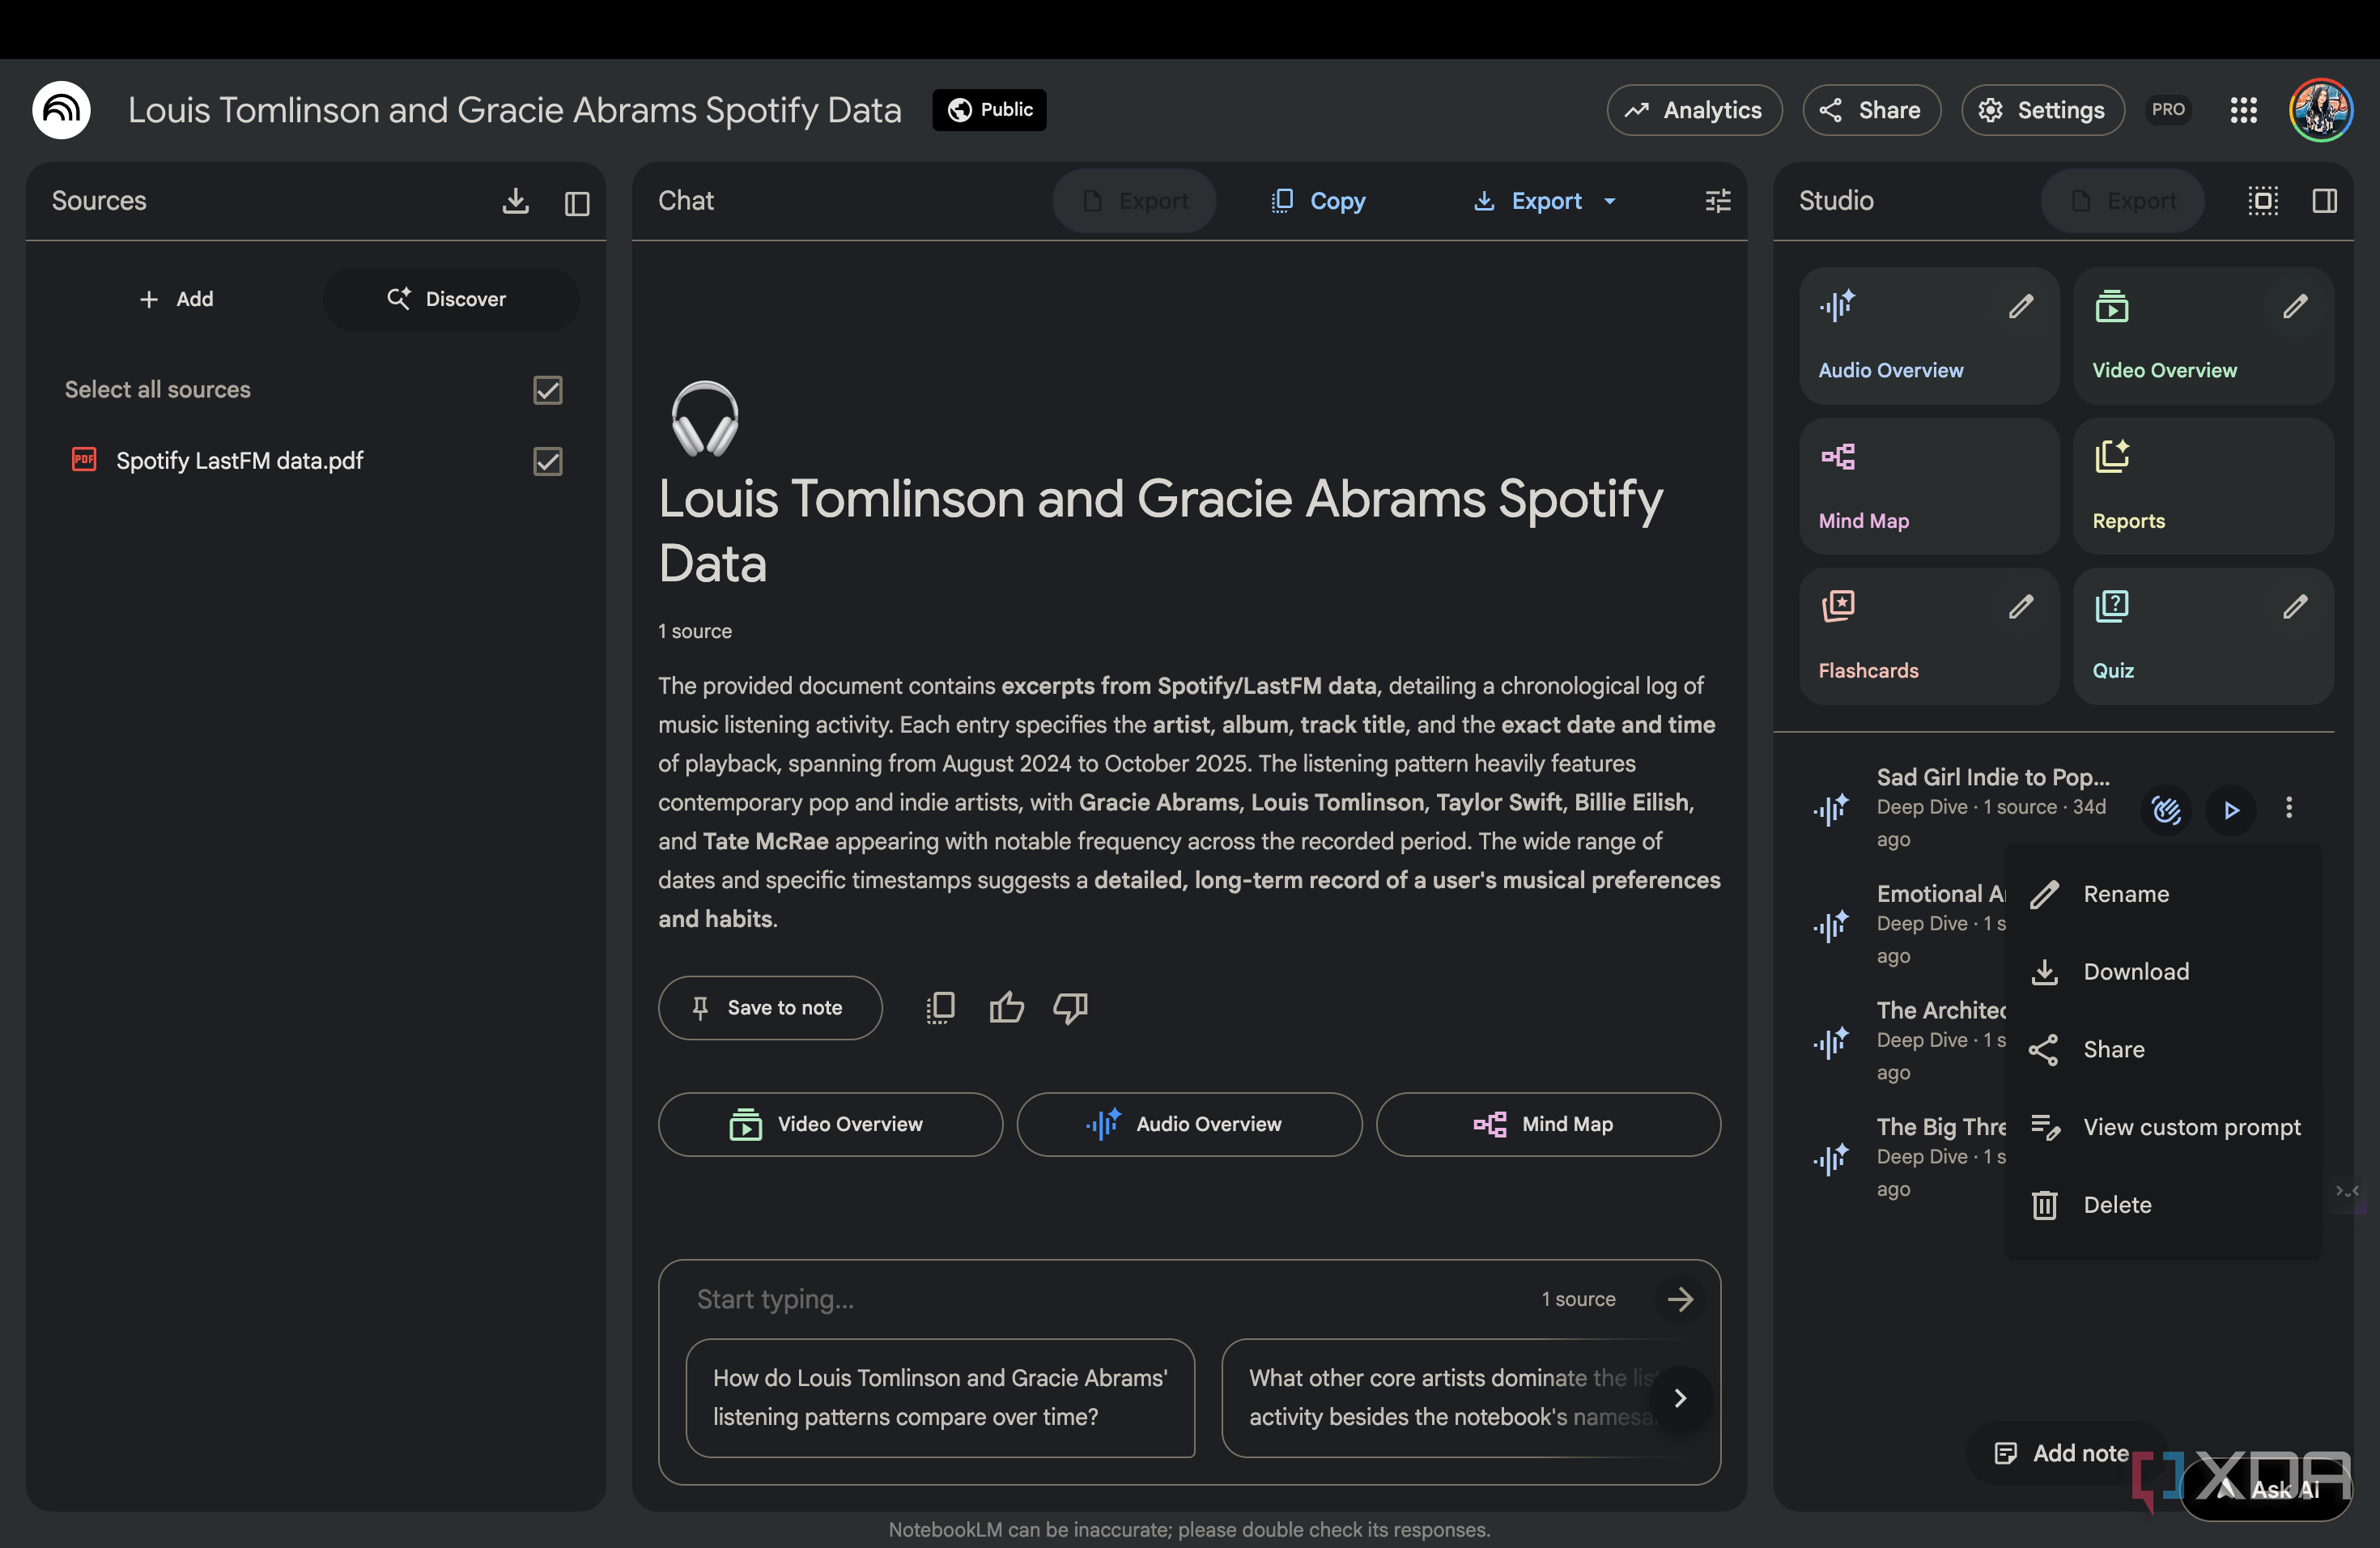2380x1548 pixels.
Task: Toggle Select all sources checkbox
Action: coord(547,390)
